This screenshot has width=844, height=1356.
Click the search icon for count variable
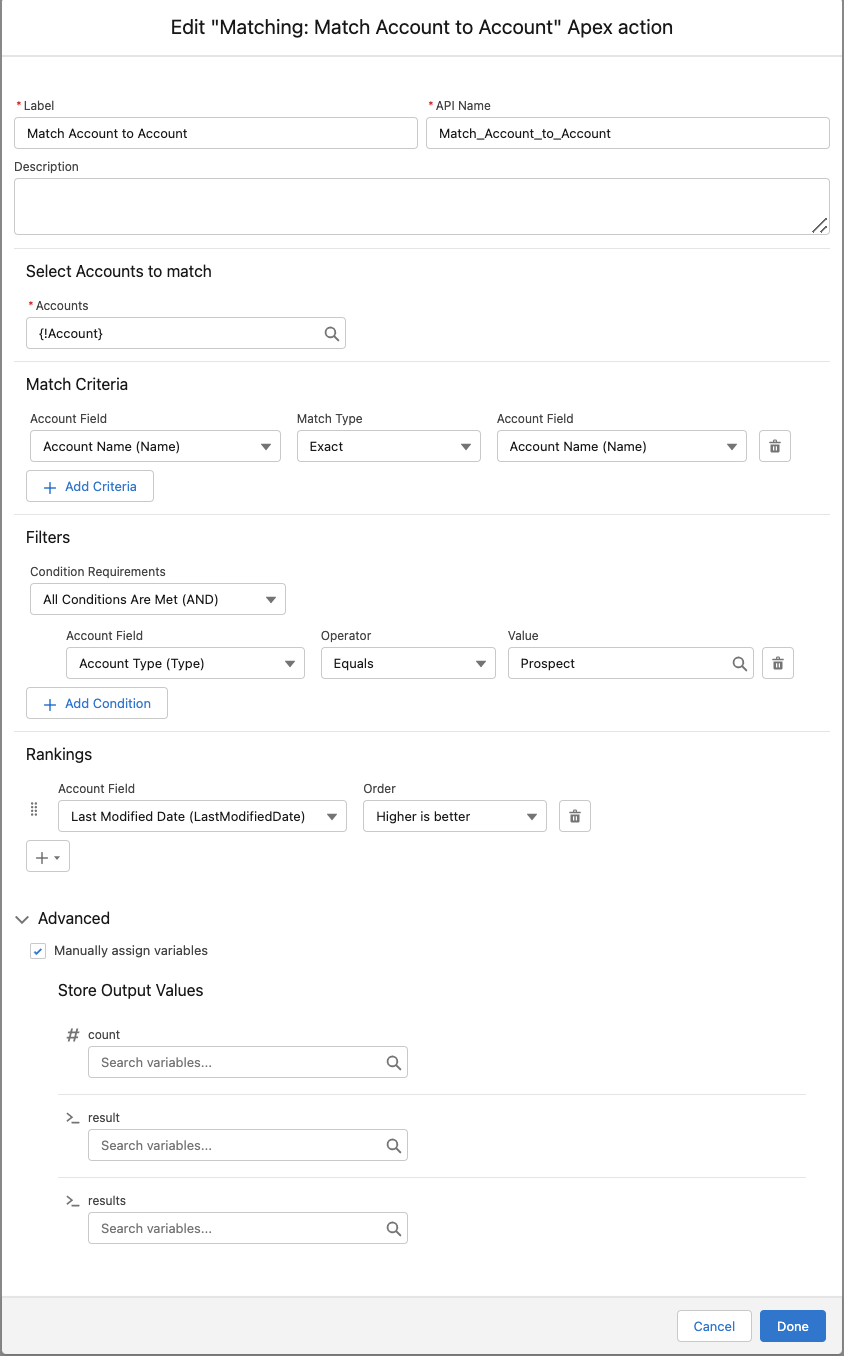(394, 1063)
